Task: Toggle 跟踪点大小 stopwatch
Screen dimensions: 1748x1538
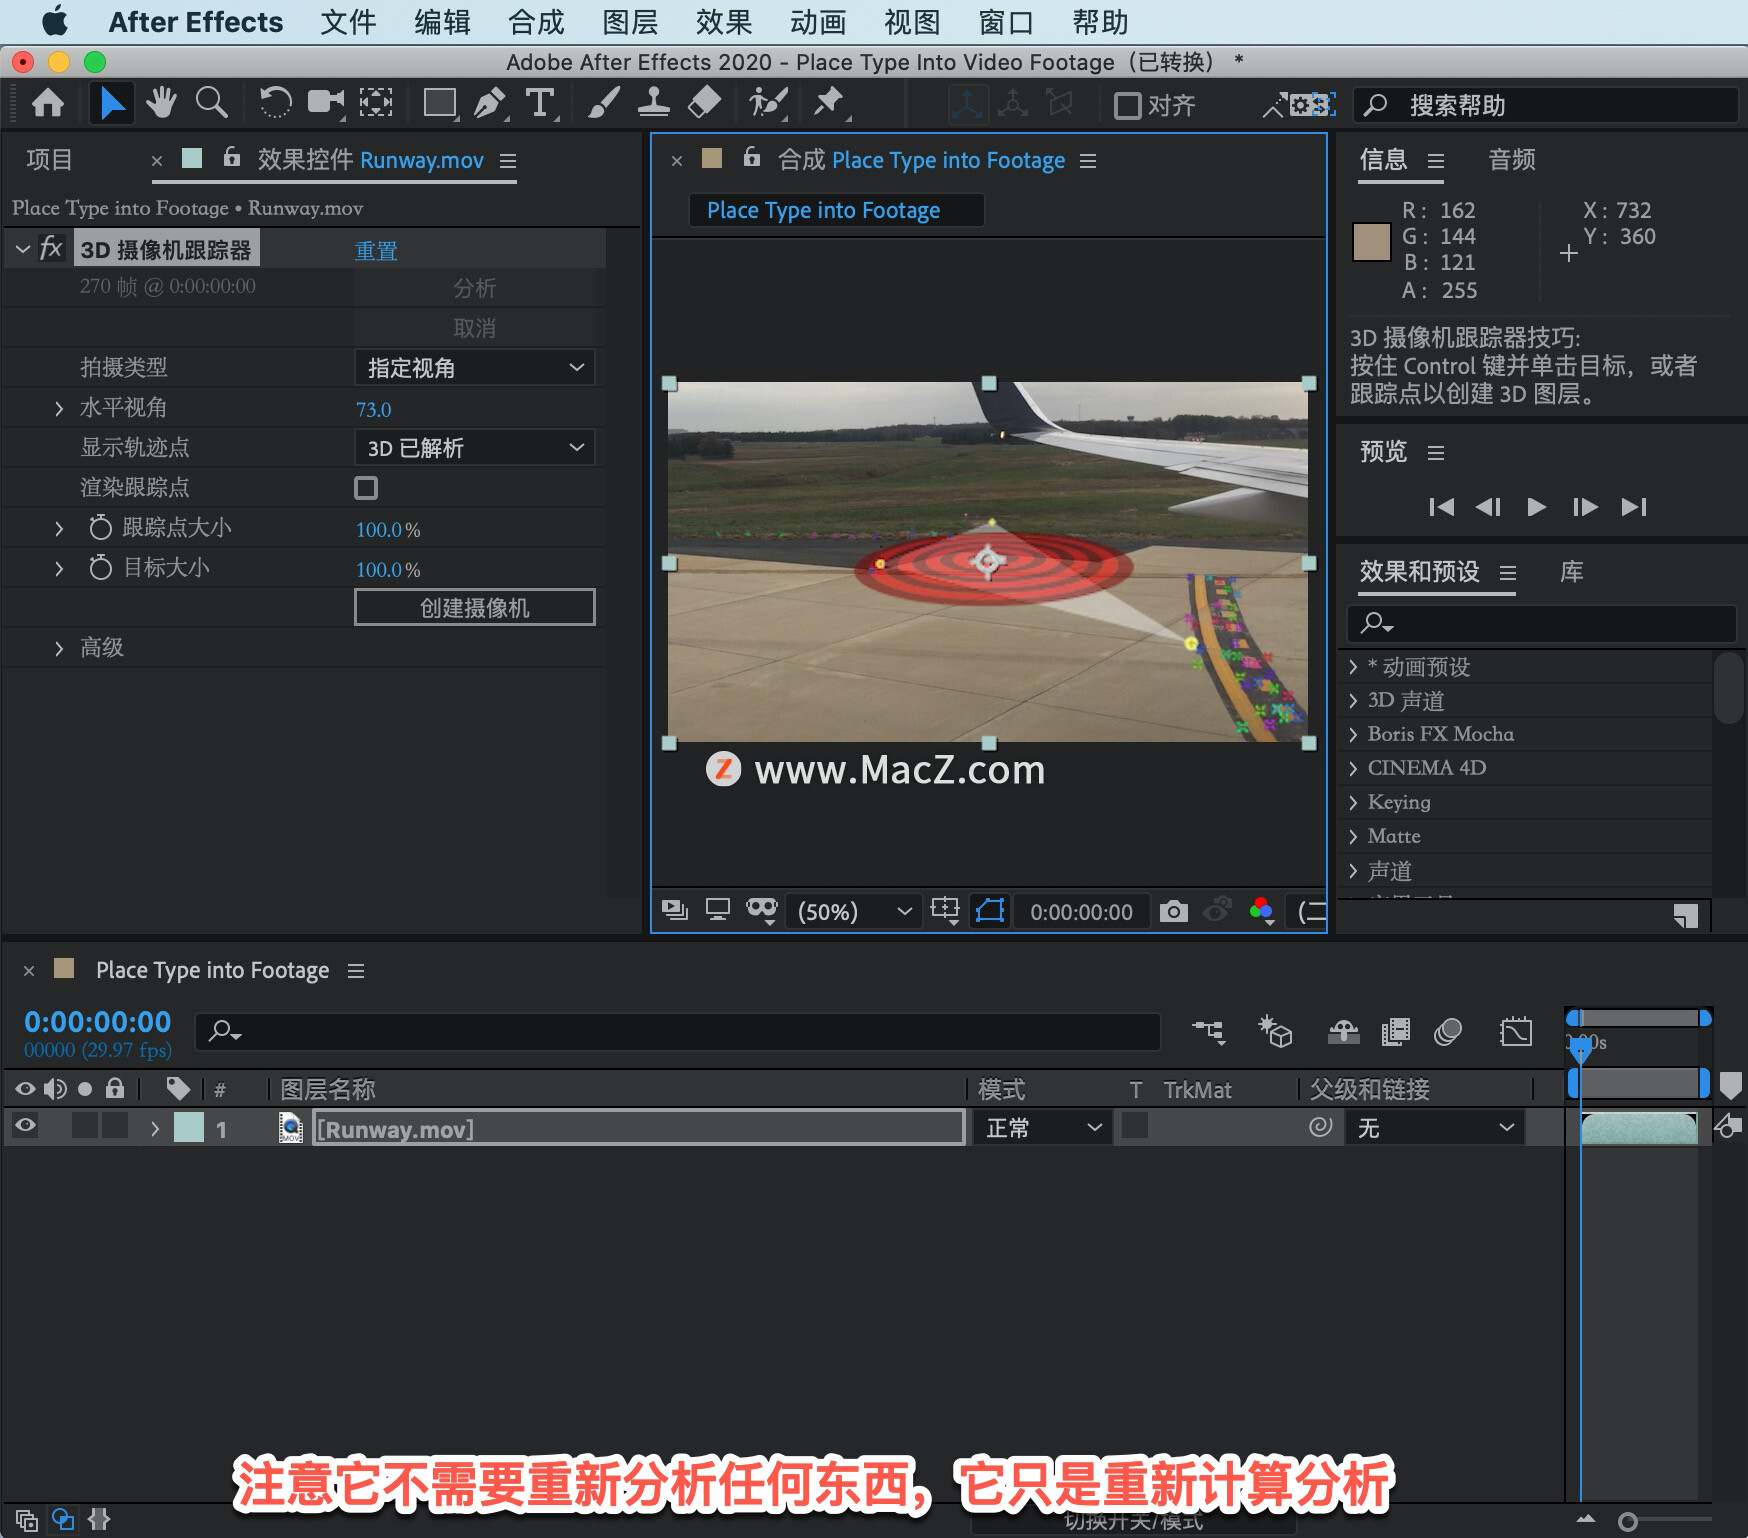Action: (x=100, y=527)
